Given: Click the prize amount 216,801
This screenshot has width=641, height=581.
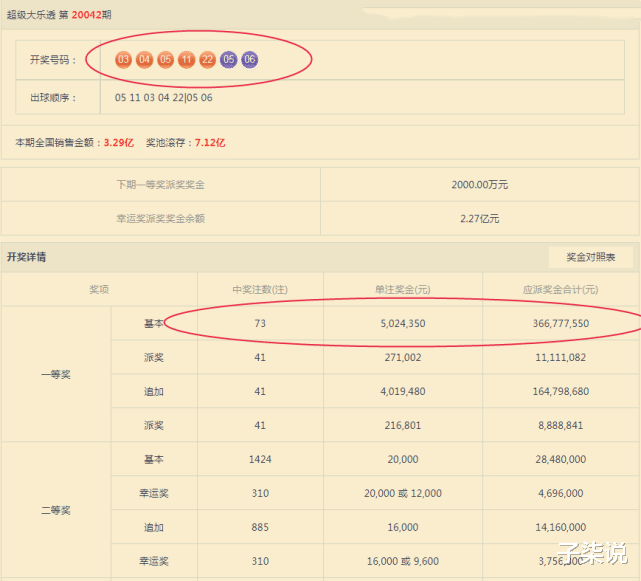Looking at the screenshot, I should click(x=403, y=425).
